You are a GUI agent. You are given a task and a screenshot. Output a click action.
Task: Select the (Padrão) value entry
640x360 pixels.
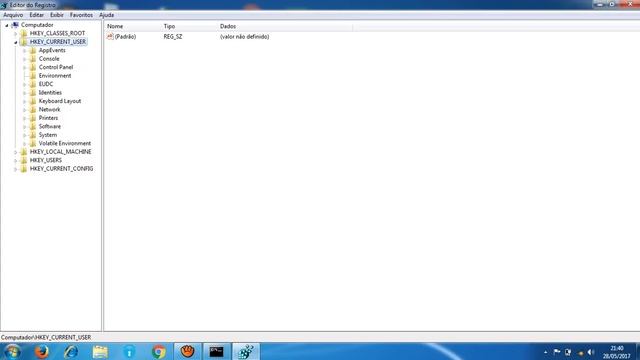tap(125, 37)
